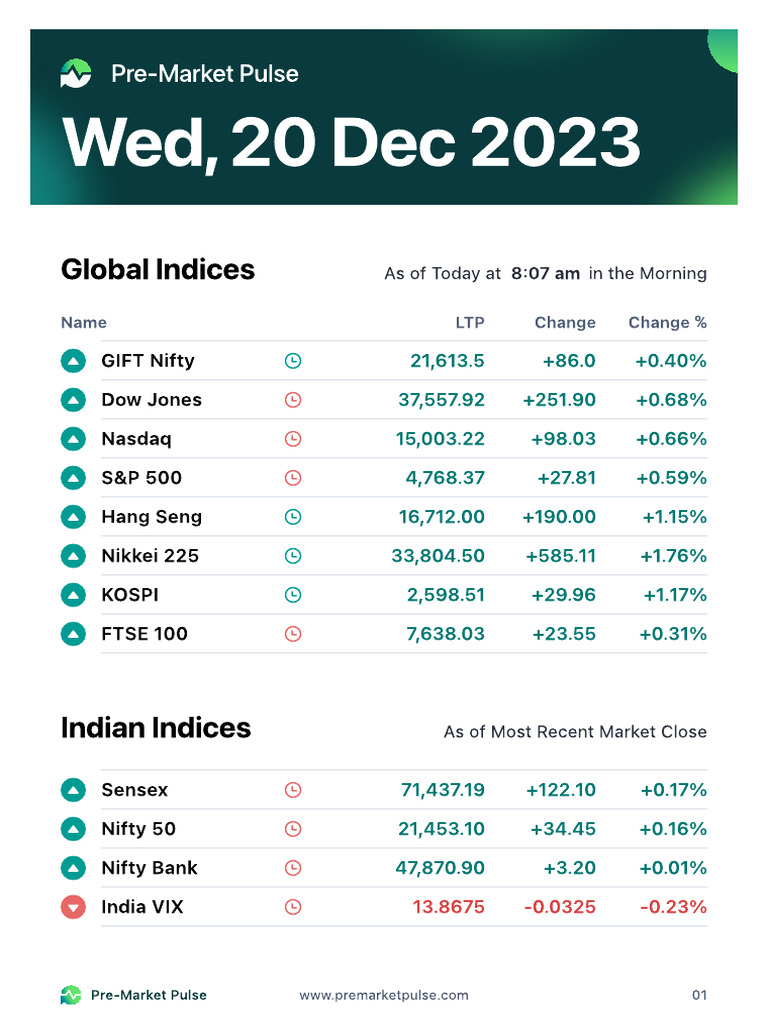The height and width of the screenshot is (1024, 768).
Task: Click the Name column header
Action: coord(84,323)
